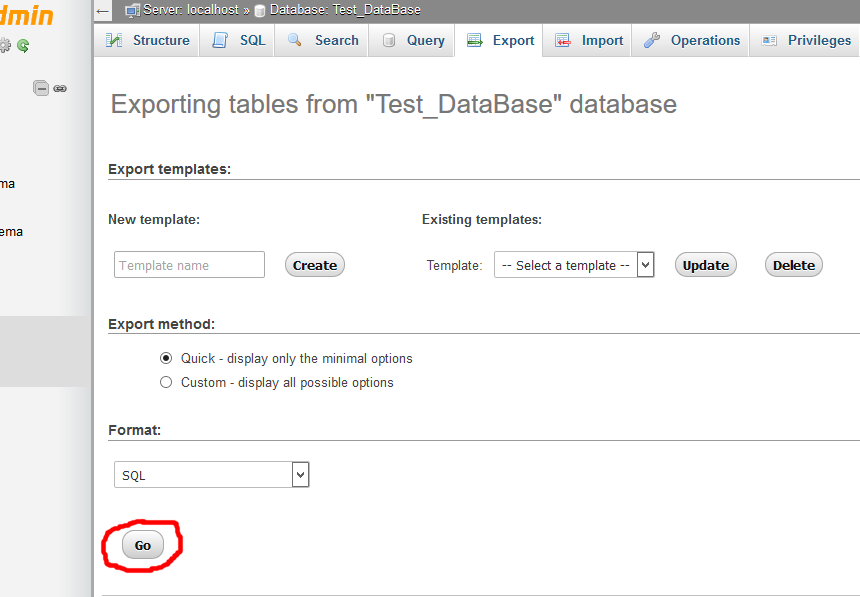Open the navigation settings gear icon
This screenshot has height=597, width=860.
[x=5, y=45]
